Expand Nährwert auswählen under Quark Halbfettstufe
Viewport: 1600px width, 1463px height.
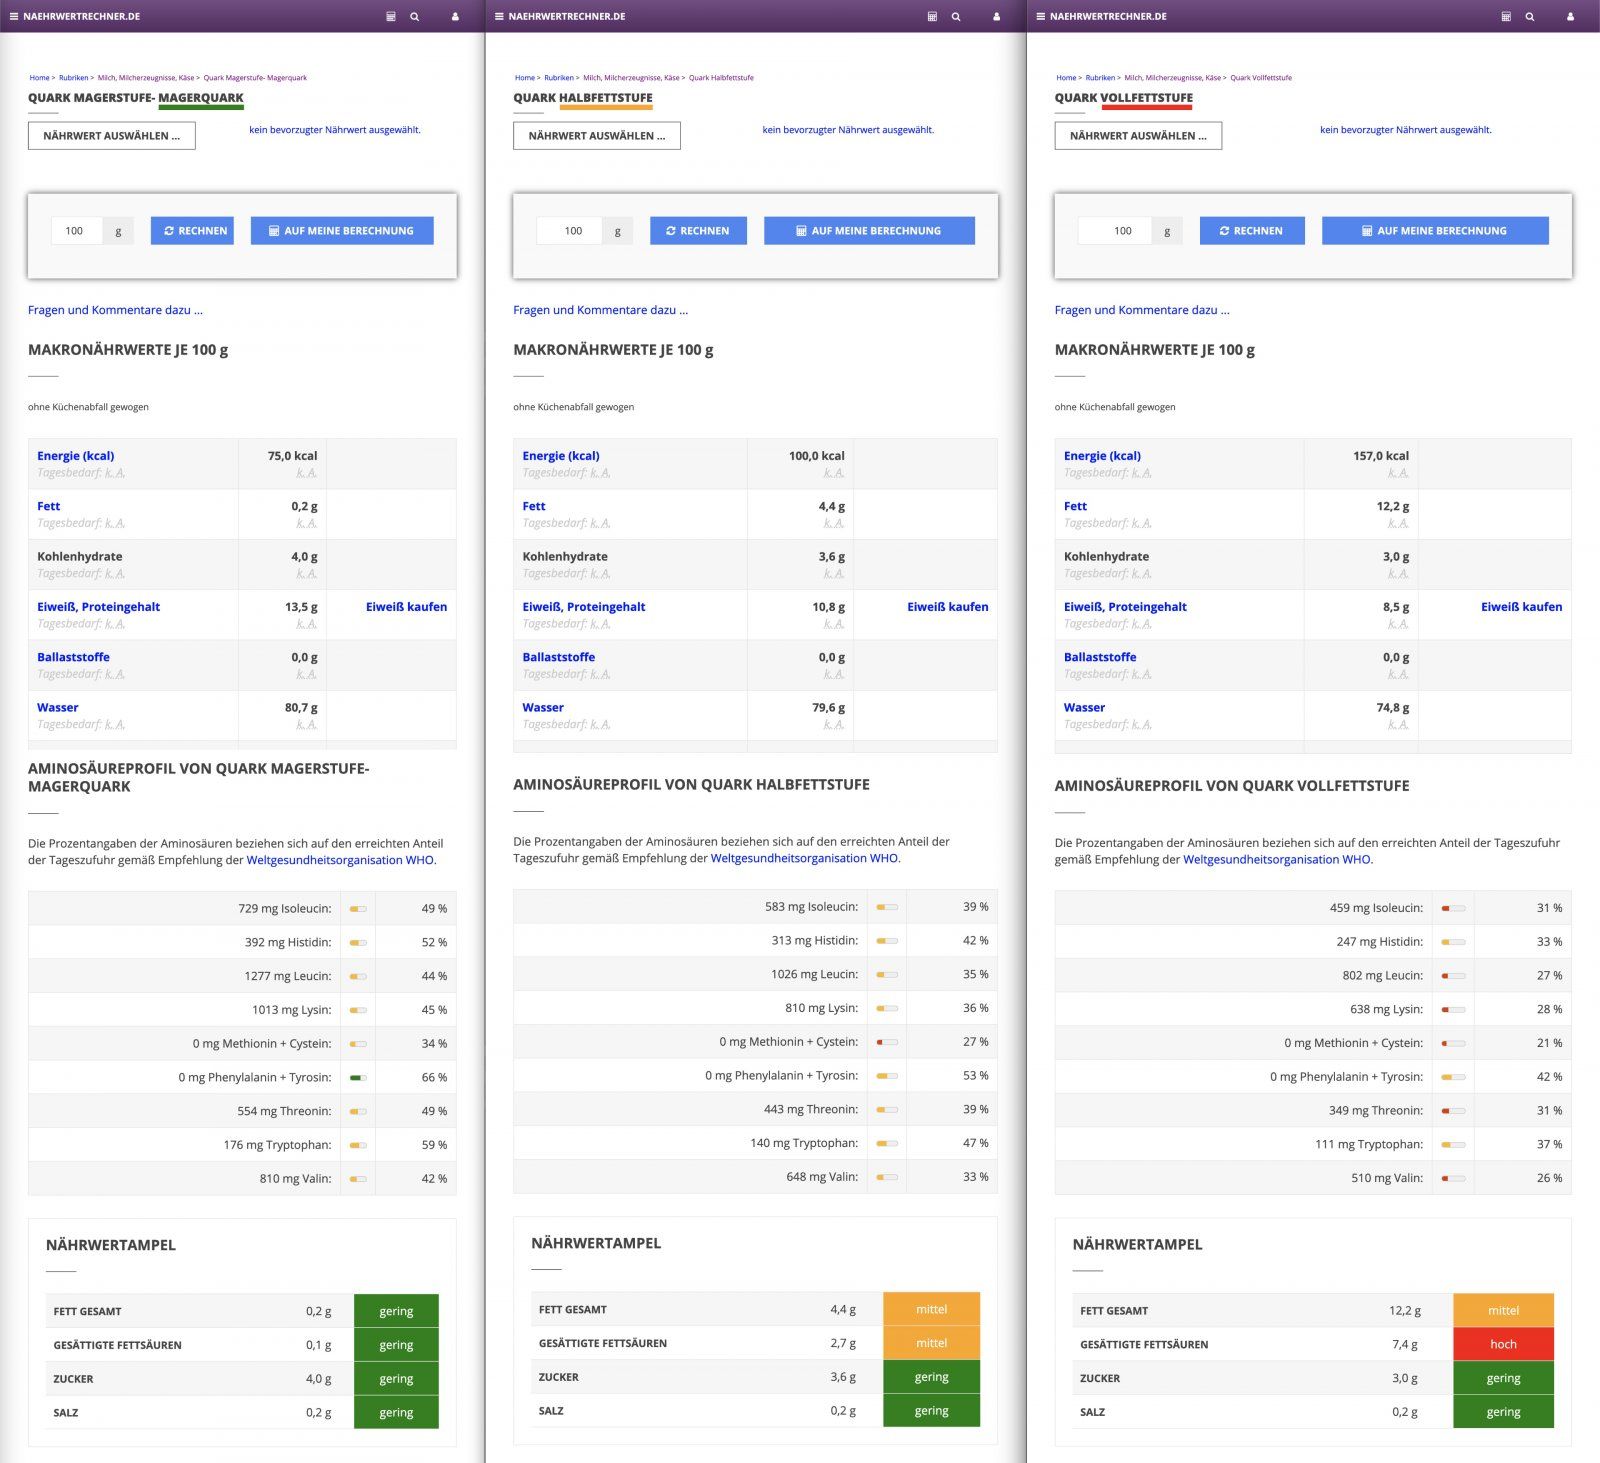(597, 136)
